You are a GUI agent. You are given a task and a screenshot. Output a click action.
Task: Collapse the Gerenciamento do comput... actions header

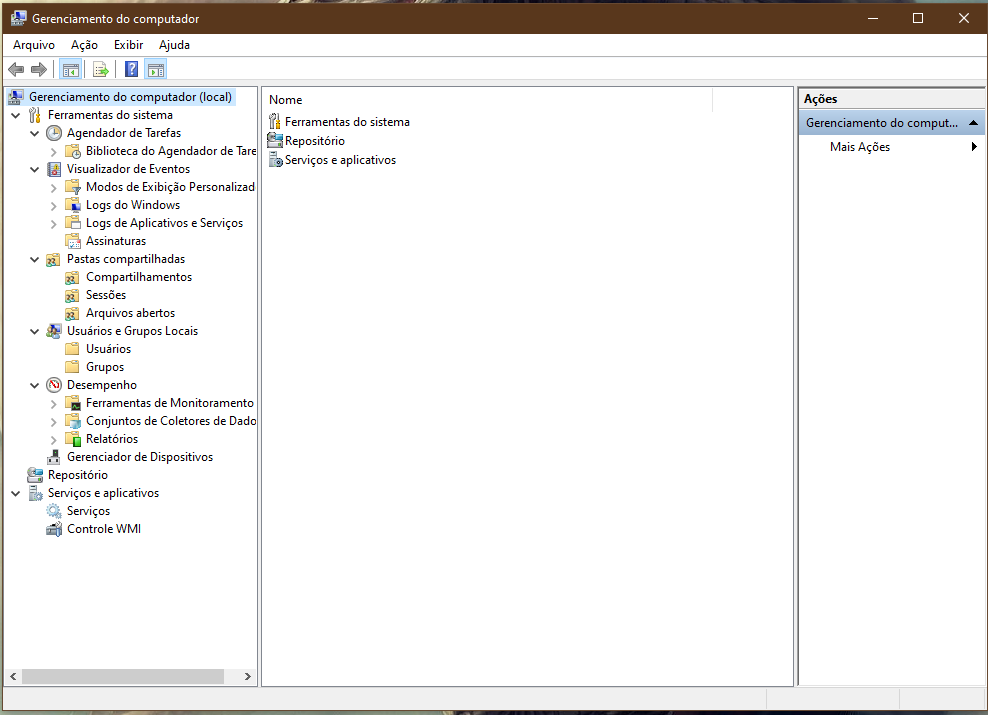pos(974,123)
